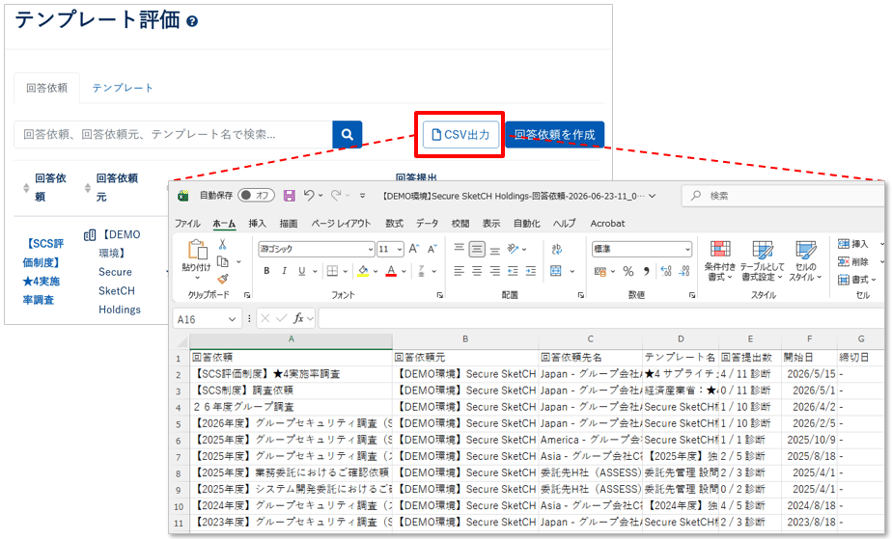Expand the Name Box dropdown A16
Image resolution: width=892 pixels, height=539 pixels.
coord(232,319)
